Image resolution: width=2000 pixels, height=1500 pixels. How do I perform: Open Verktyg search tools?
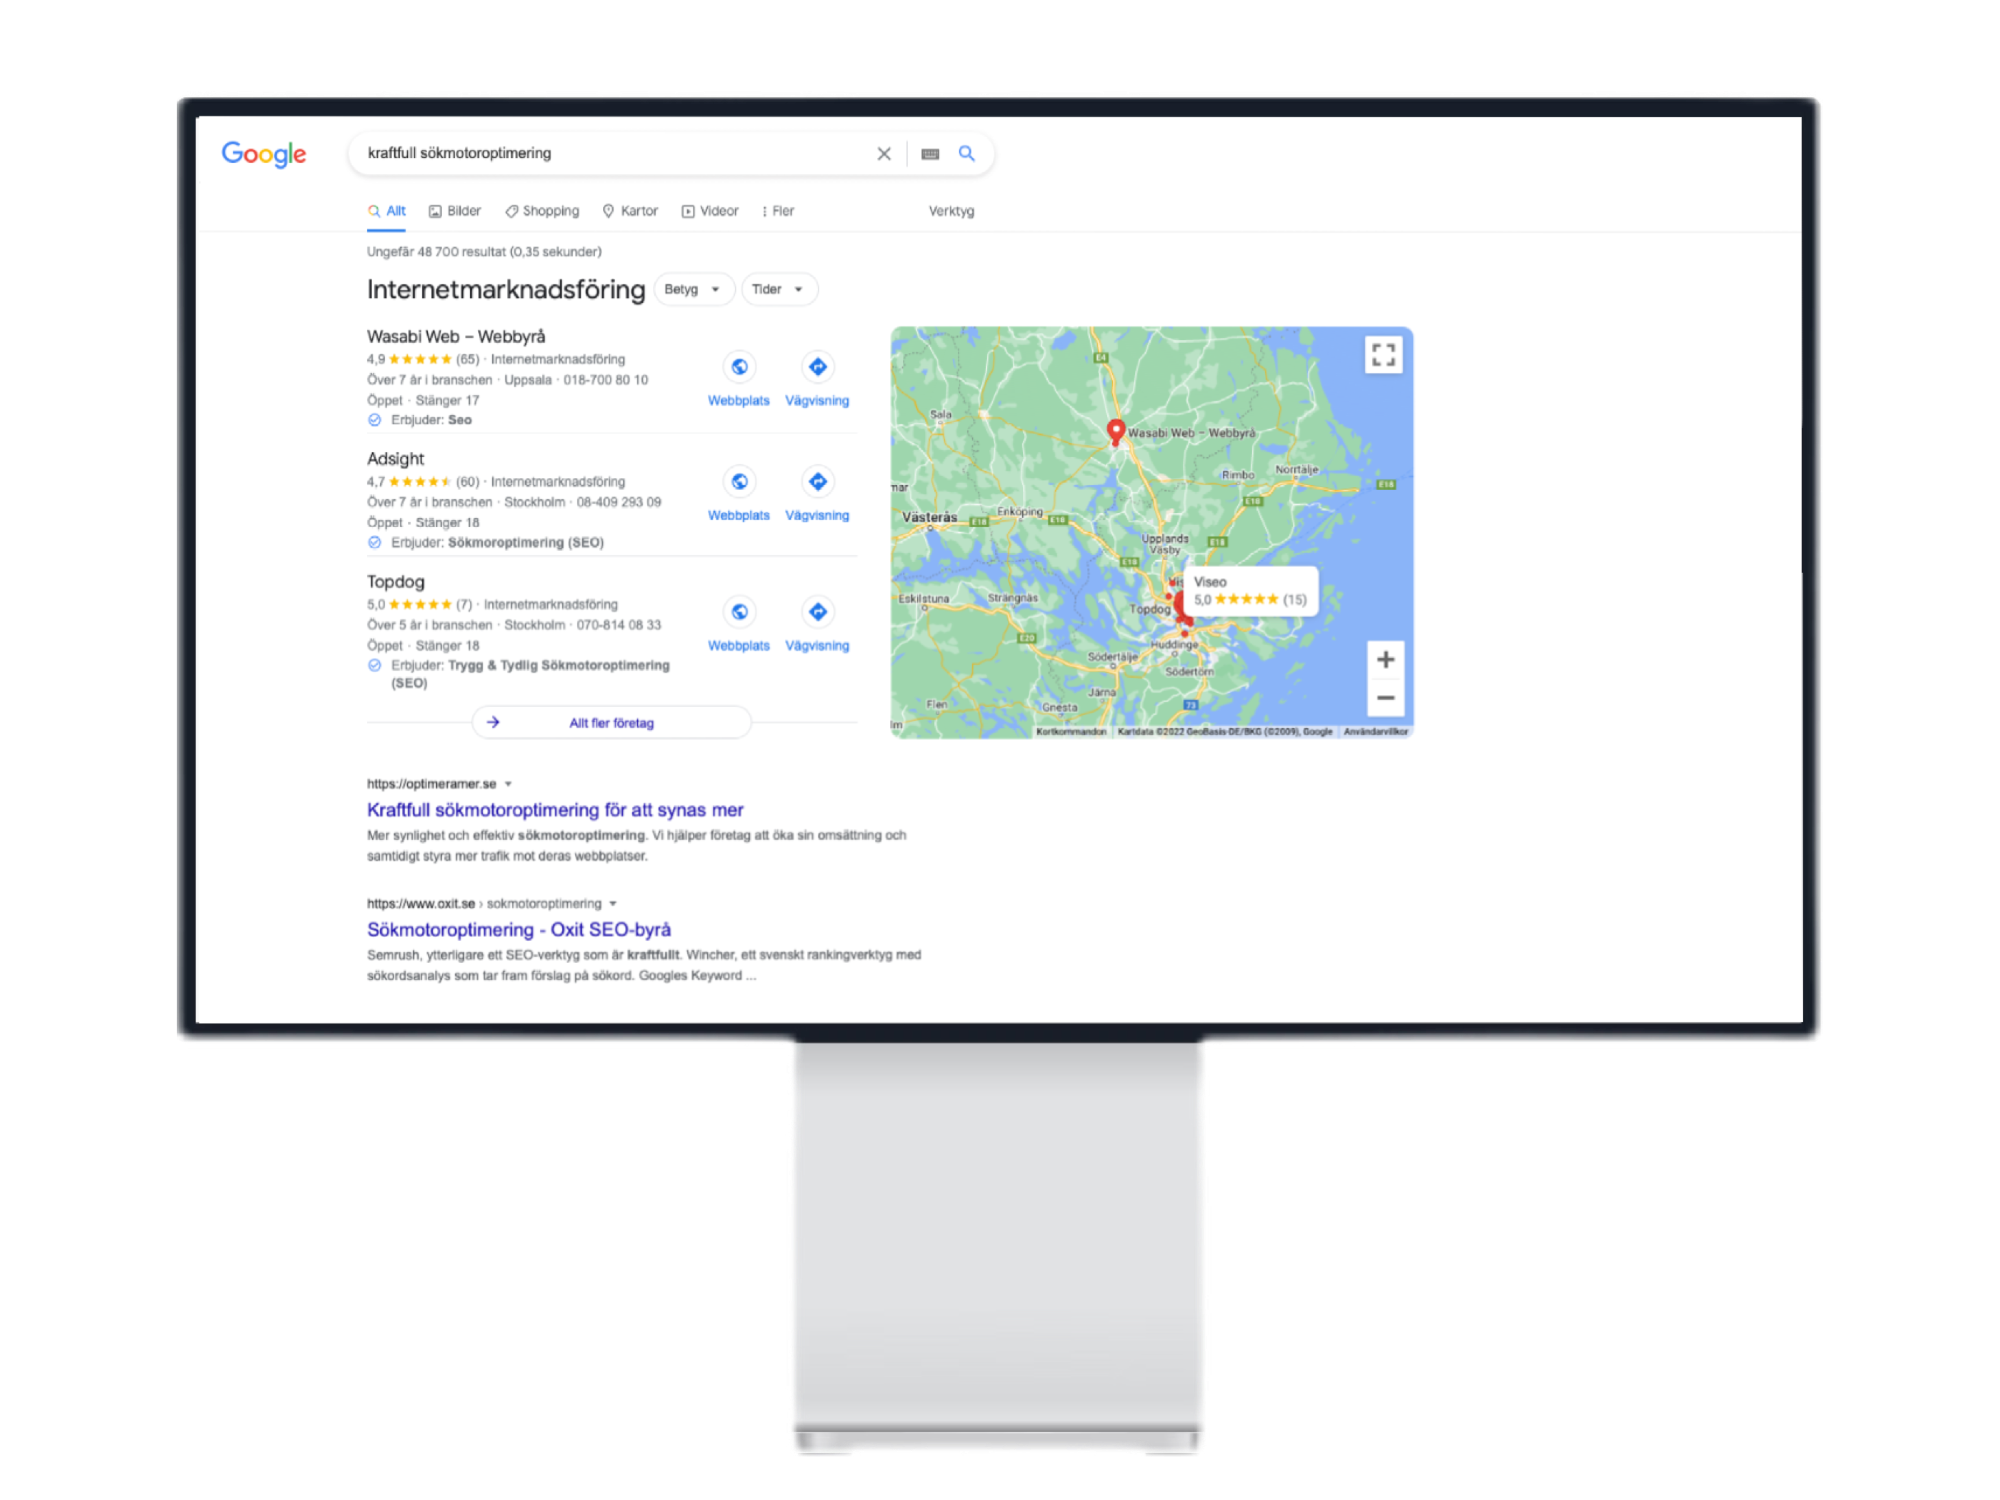(951, 211)
